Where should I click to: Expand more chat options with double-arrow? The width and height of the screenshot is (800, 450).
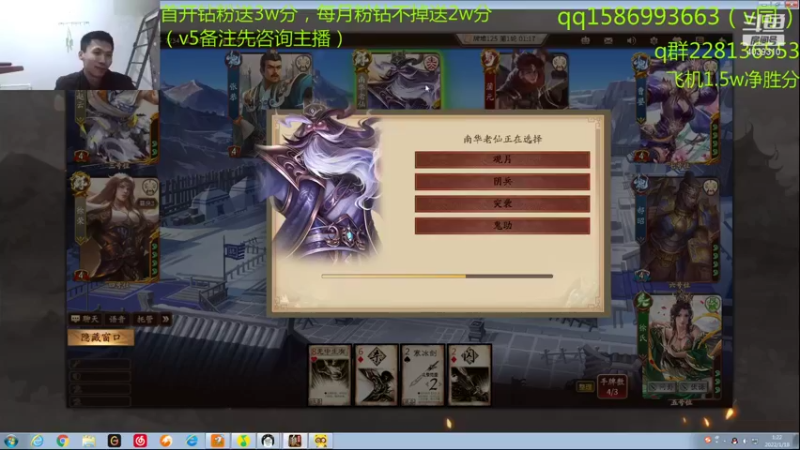coord(166,319)
